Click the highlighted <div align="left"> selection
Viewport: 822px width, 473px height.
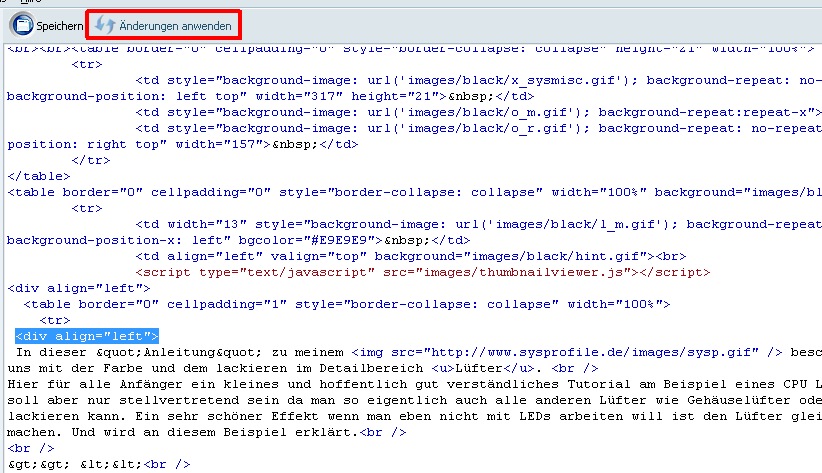coord(87,336)
